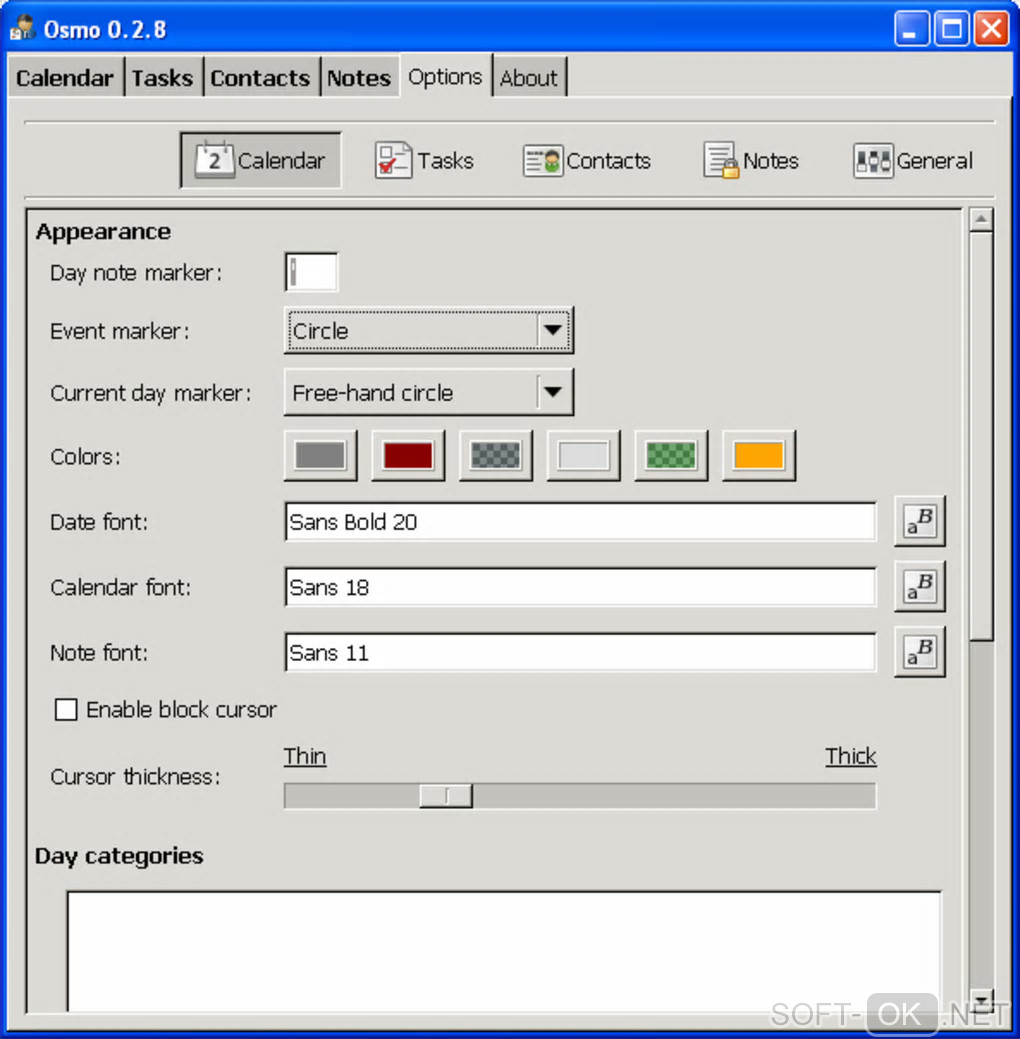Screen dimensions: 1020x1039
Task: Minimize the Osmo window
Action: pyautogui.click(x=911, y=29)
